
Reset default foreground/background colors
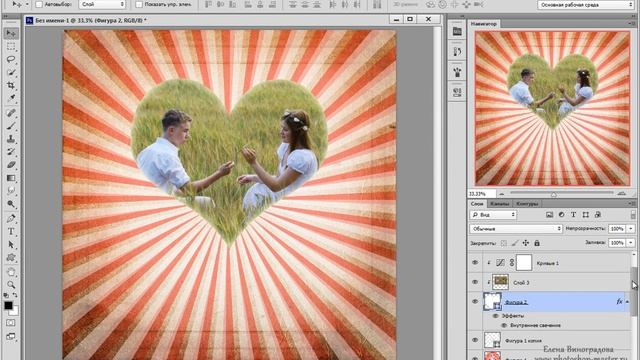(x=6, y=295)
